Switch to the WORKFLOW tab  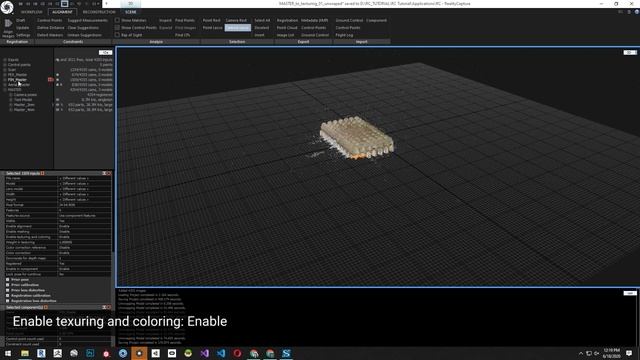click(x=31, y=12)
